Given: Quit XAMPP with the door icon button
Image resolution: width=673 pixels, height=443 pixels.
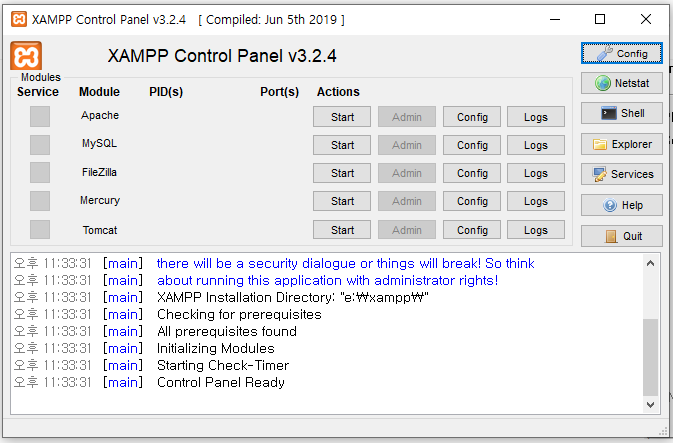Looking at the screenshot, I should pyautogui.click(x=621, y=236).
